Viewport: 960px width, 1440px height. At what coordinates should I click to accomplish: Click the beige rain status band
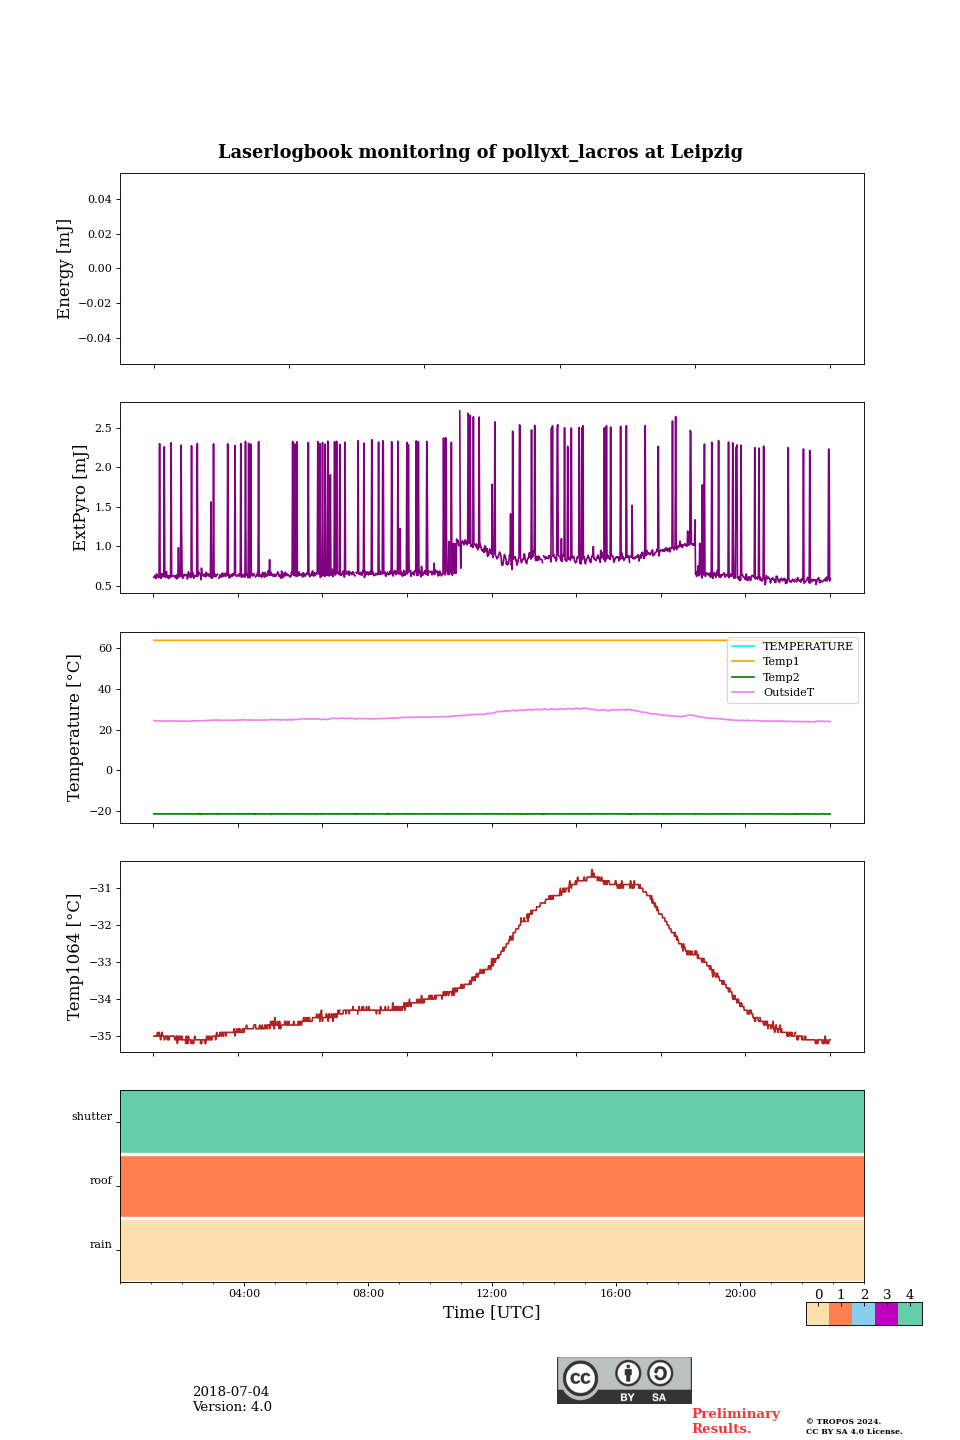[492, 1250]
